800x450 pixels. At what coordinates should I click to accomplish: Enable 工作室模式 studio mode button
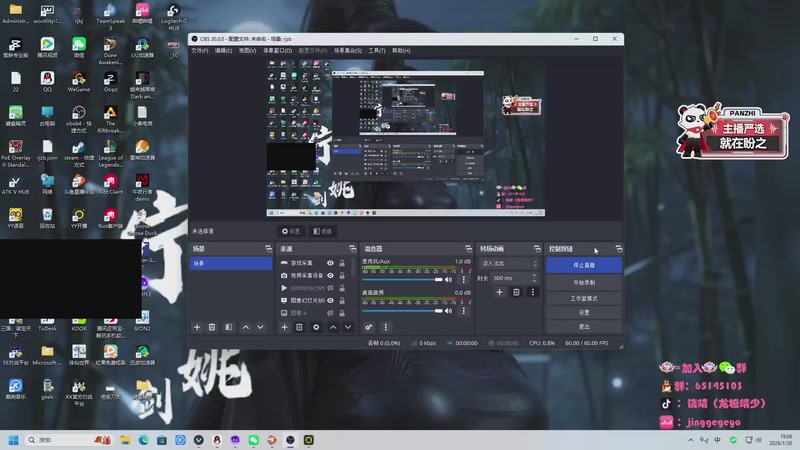pyautogui.click(x=584, y=298)
